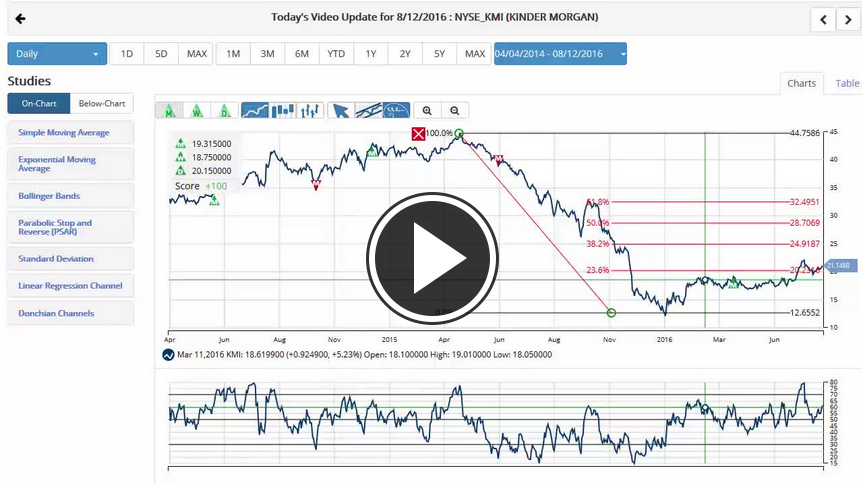Set chart range to 1M

233,54
